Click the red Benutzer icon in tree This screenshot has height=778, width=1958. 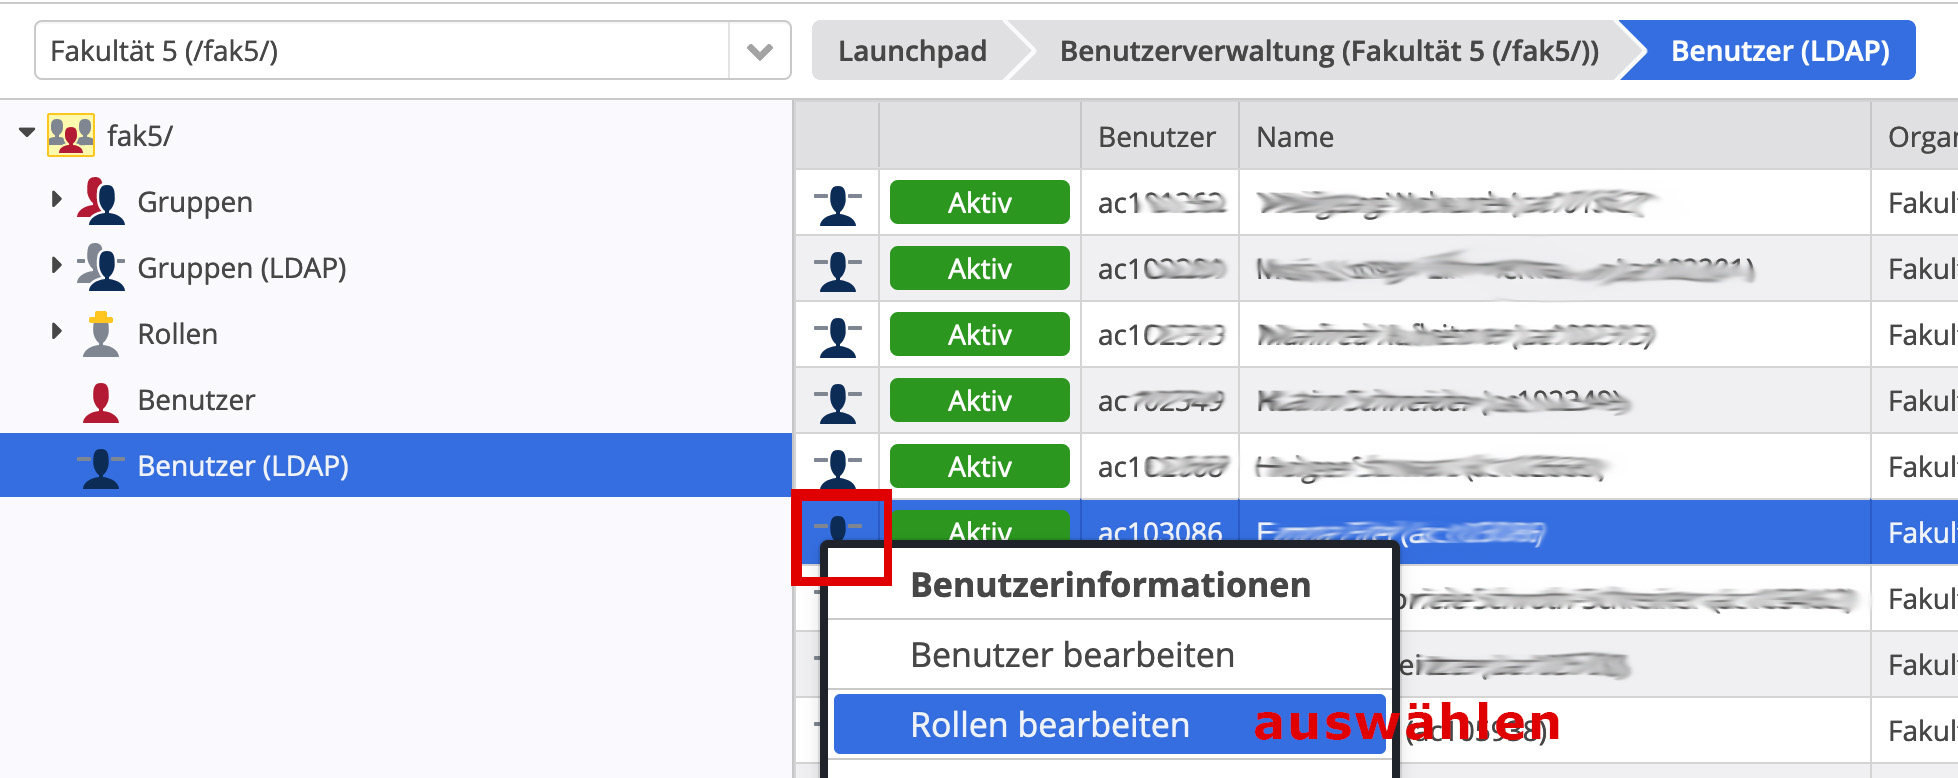[x=101, y=401]
